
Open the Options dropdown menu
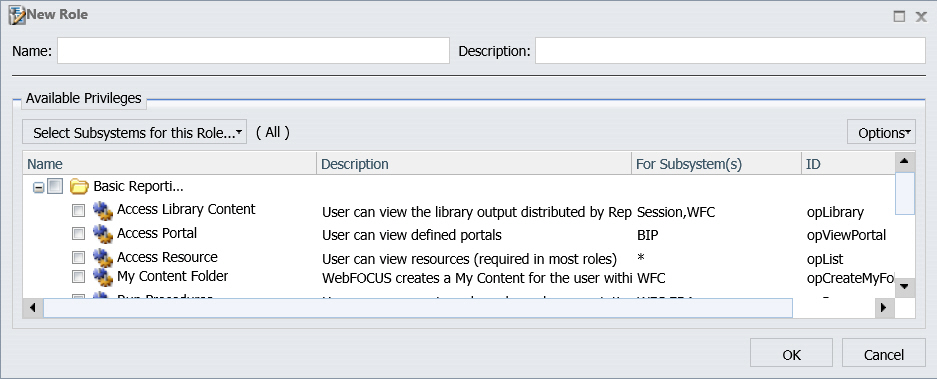point(881,133)
